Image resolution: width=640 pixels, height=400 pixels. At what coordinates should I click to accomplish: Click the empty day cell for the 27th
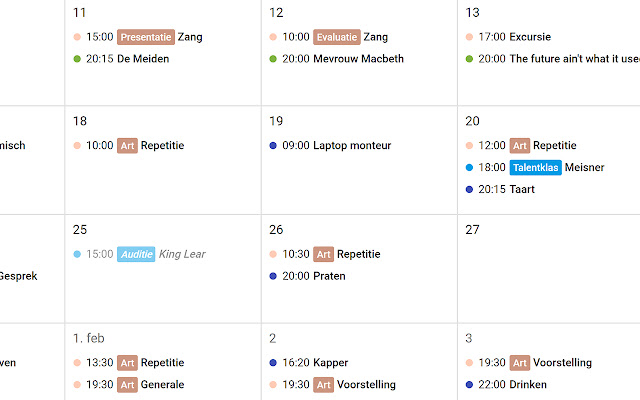tap(548, 280)
